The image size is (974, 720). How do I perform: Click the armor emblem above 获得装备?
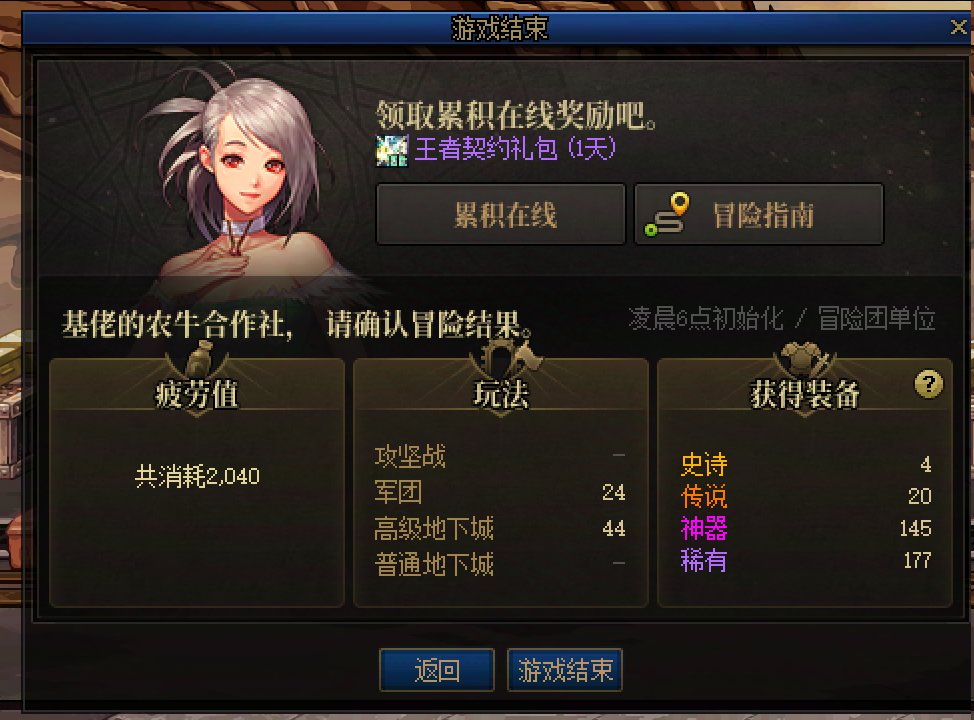[x=805, y=360]
